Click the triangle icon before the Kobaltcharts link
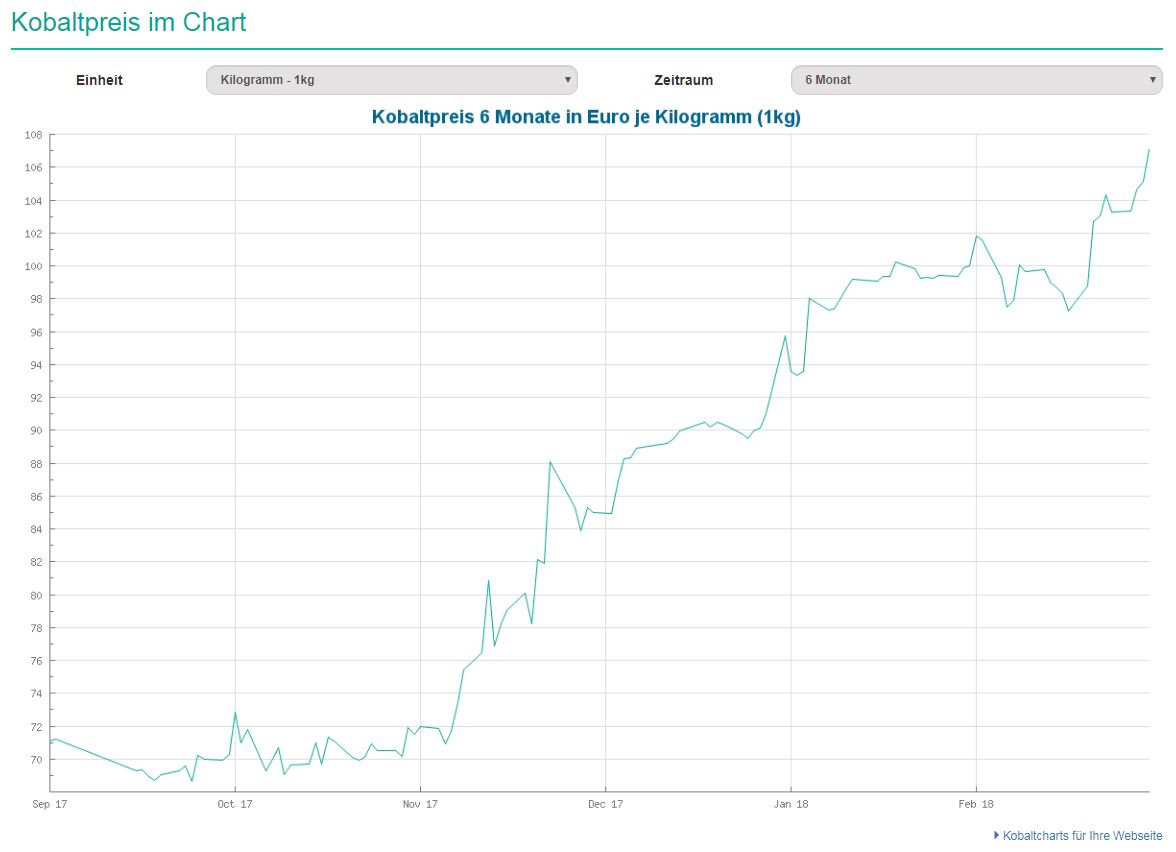Image resolution: width=1176 pixels, height=852 pixels. (996, 834)
